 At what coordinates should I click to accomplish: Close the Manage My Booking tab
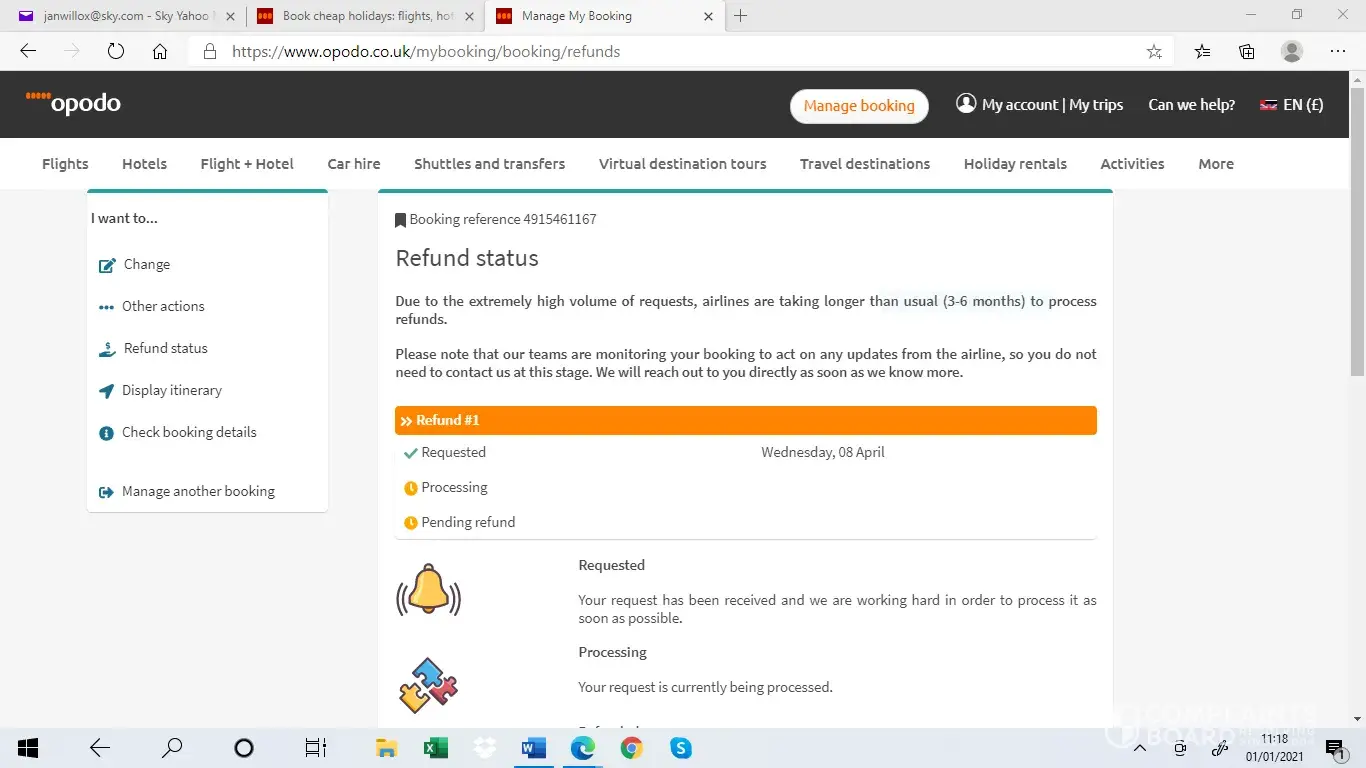pyautogui.click(x=709, y=16)
